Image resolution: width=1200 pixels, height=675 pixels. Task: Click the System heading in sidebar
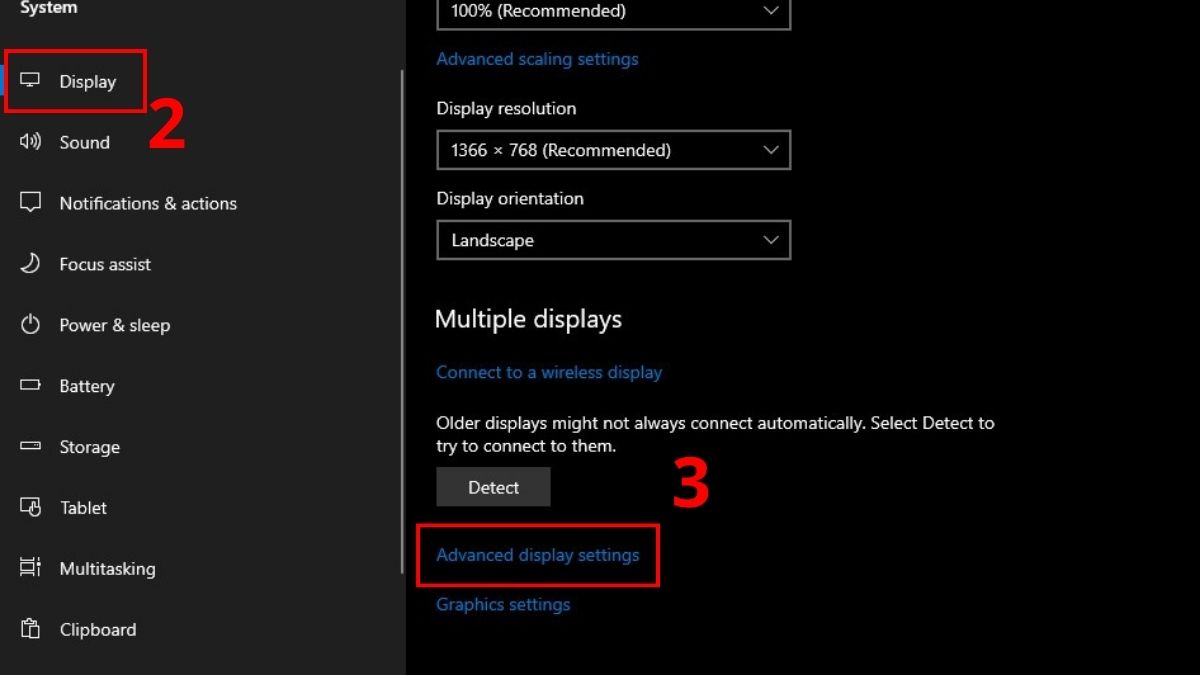click(x=48, y=8)
